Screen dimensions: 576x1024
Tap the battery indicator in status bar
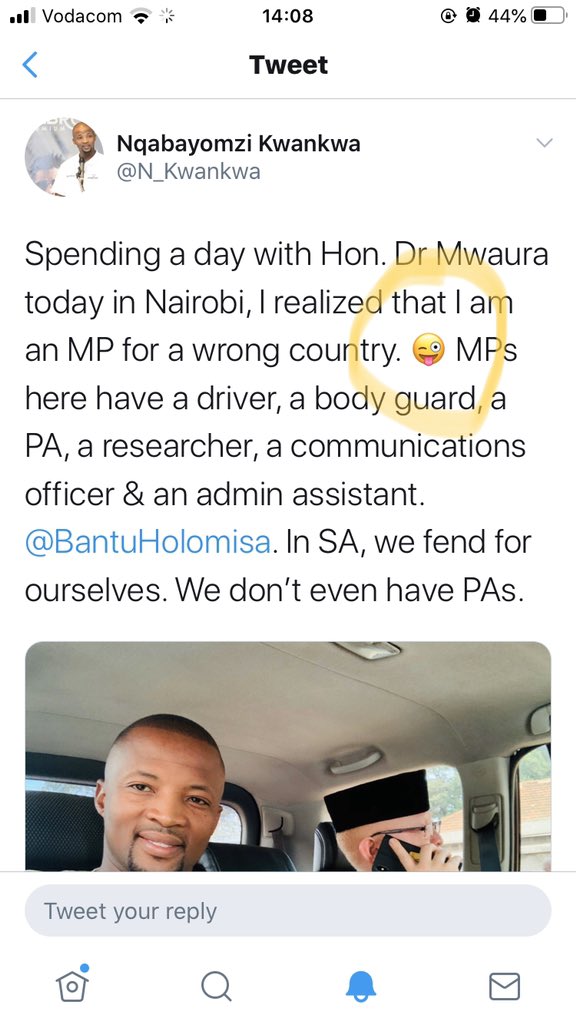point(548,16)
